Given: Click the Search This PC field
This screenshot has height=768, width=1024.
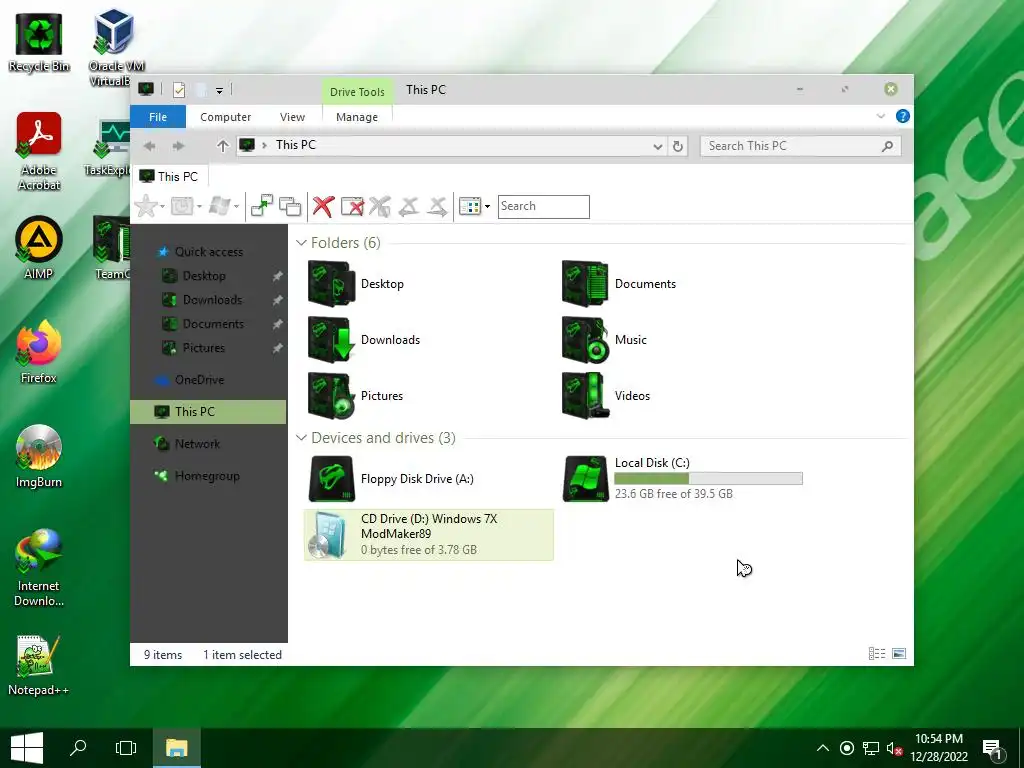Looking at the screenshot, I should [800, 146].
